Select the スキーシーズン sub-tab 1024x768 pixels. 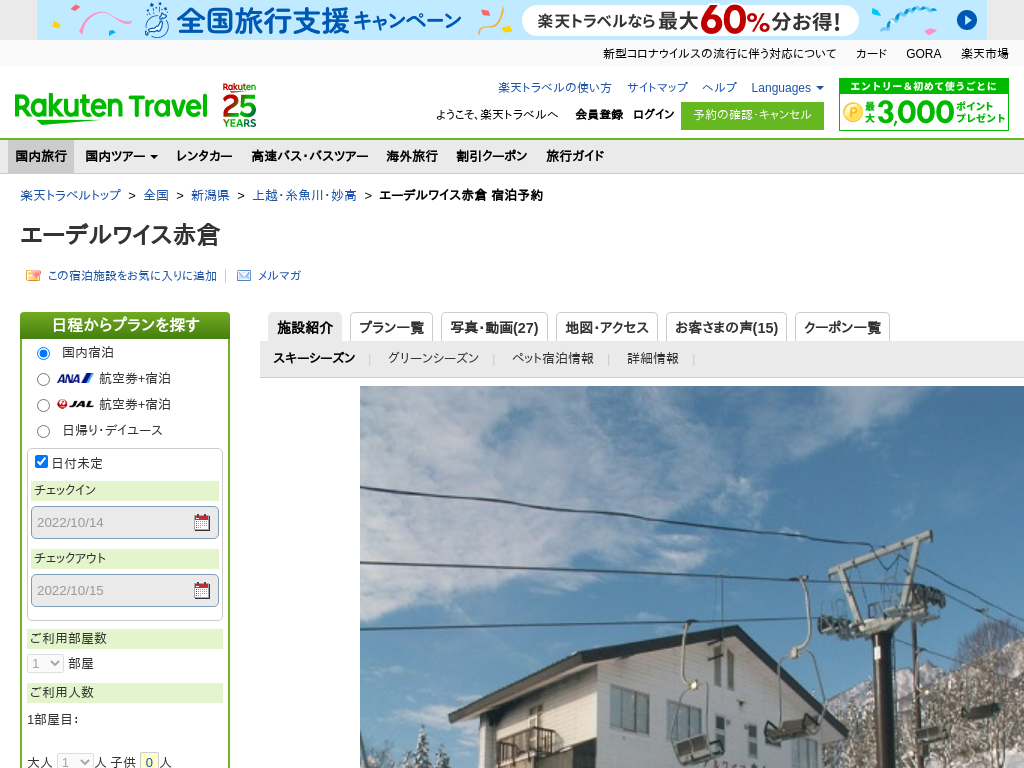coord(314,358)
